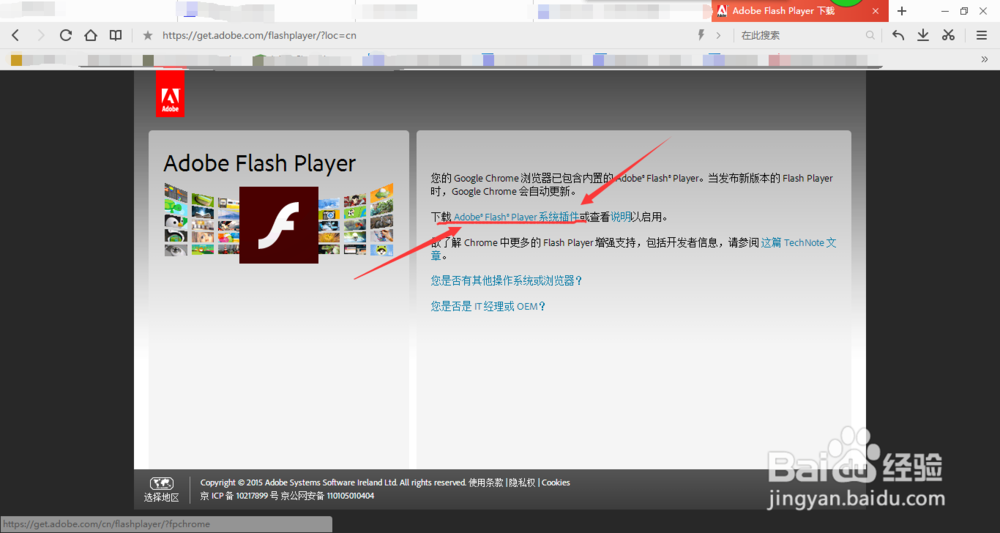Open a new tab with the plus button
Image resolution: width=1000 pixels, height=533 pixels.
click(x=902, y=11)
